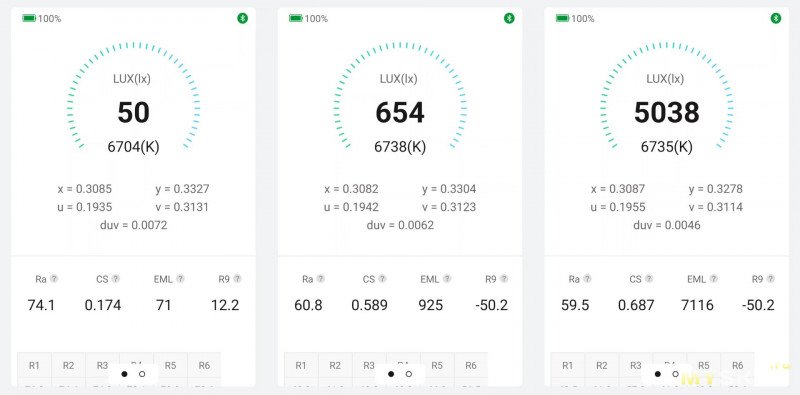Open the EML help icon in the middle panel
800x395 pixels.
point(447,279)
